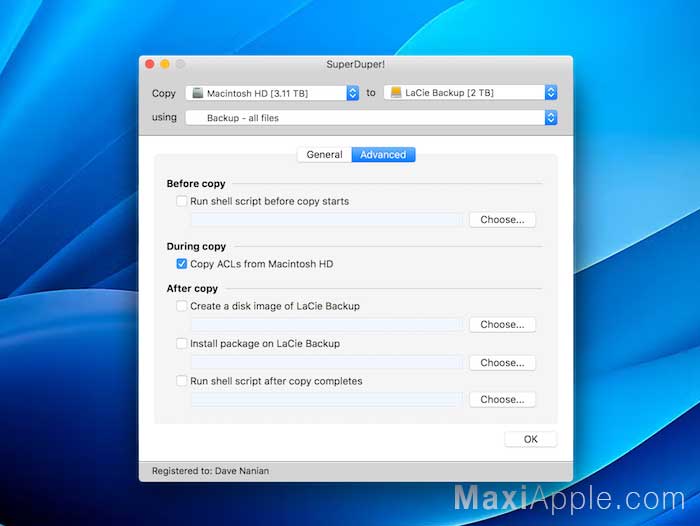Screen dimensions: 700x526
Task: Click the 'Registered to: Dave Nanian' status text
Action: point(210,471)
